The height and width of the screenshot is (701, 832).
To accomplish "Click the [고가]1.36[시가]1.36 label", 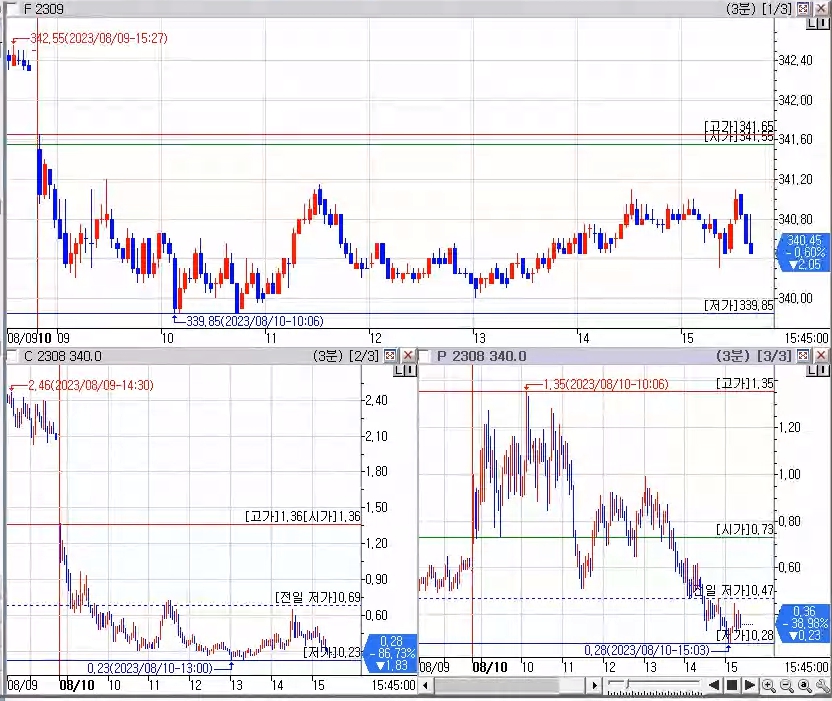I will pyautogui.click(x=302, y=516).
